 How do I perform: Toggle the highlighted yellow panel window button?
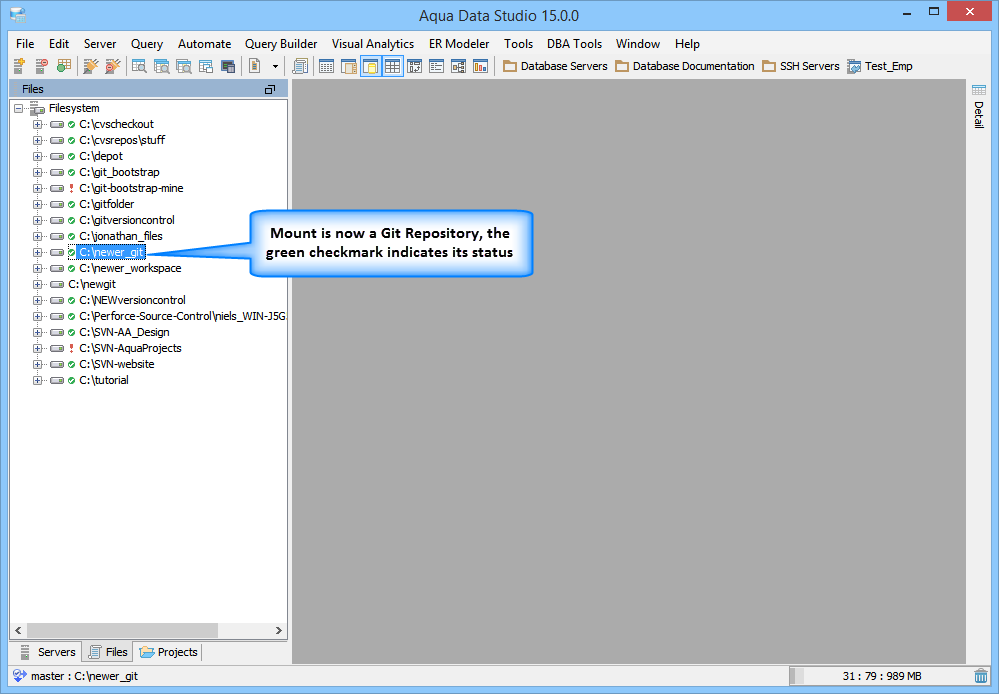click(x=371, y=66)
